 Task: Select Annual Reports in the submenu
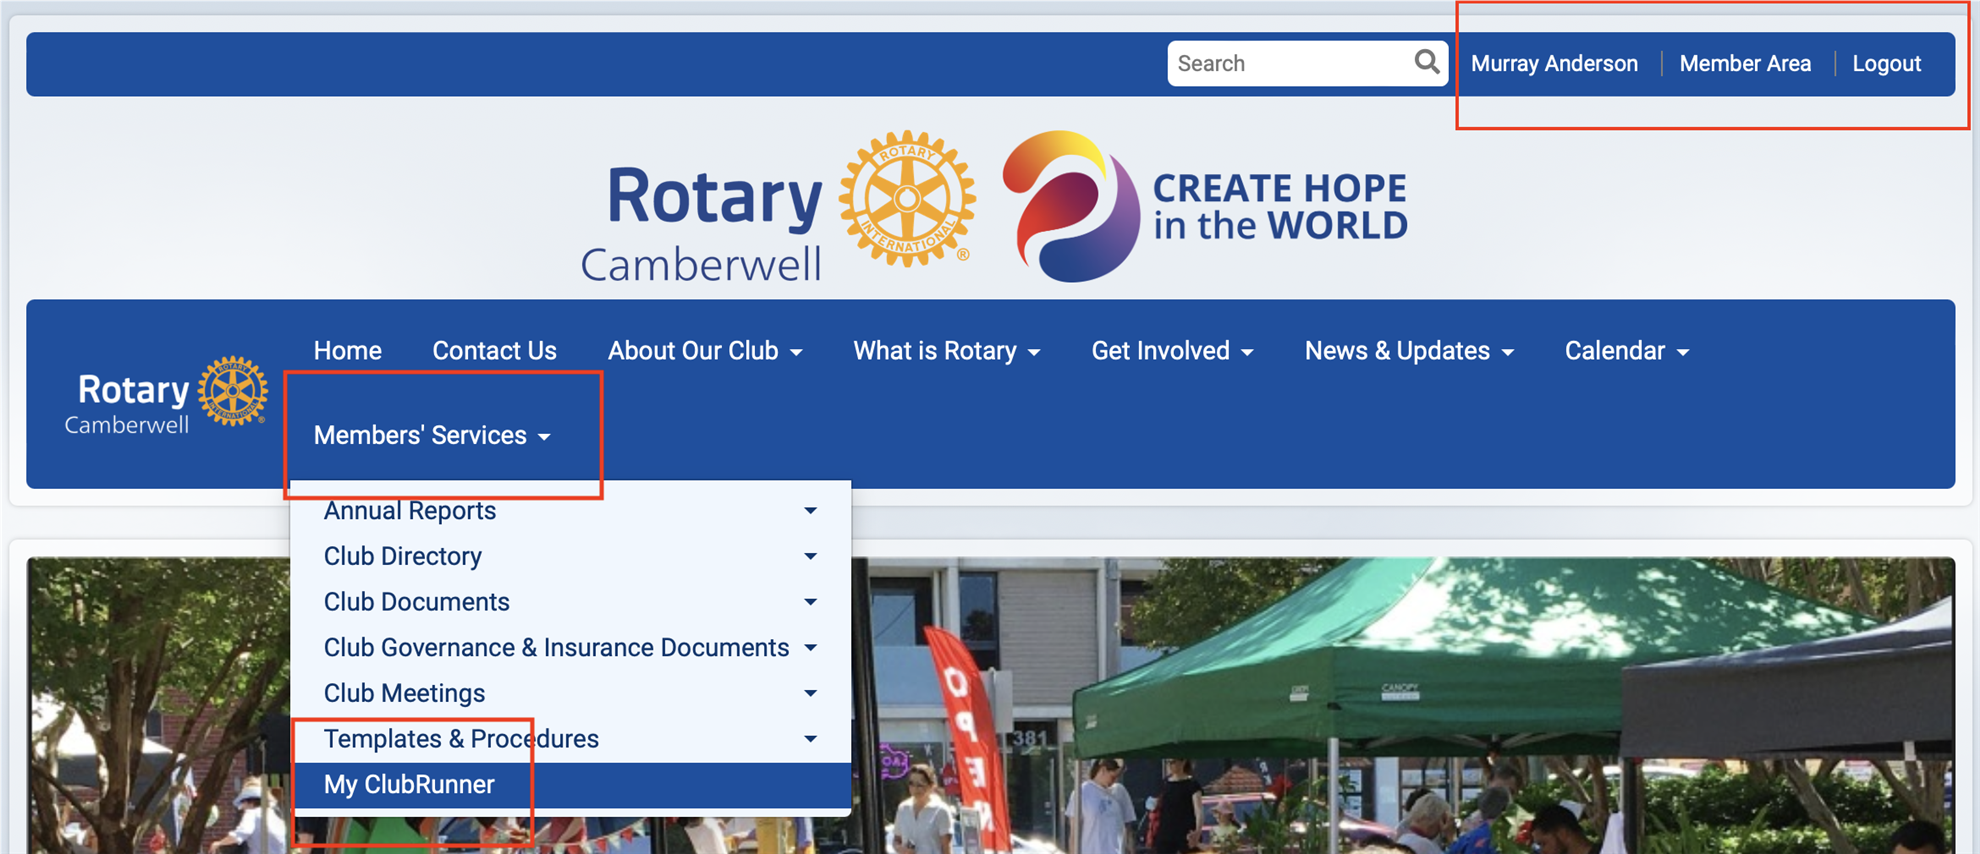410,511
